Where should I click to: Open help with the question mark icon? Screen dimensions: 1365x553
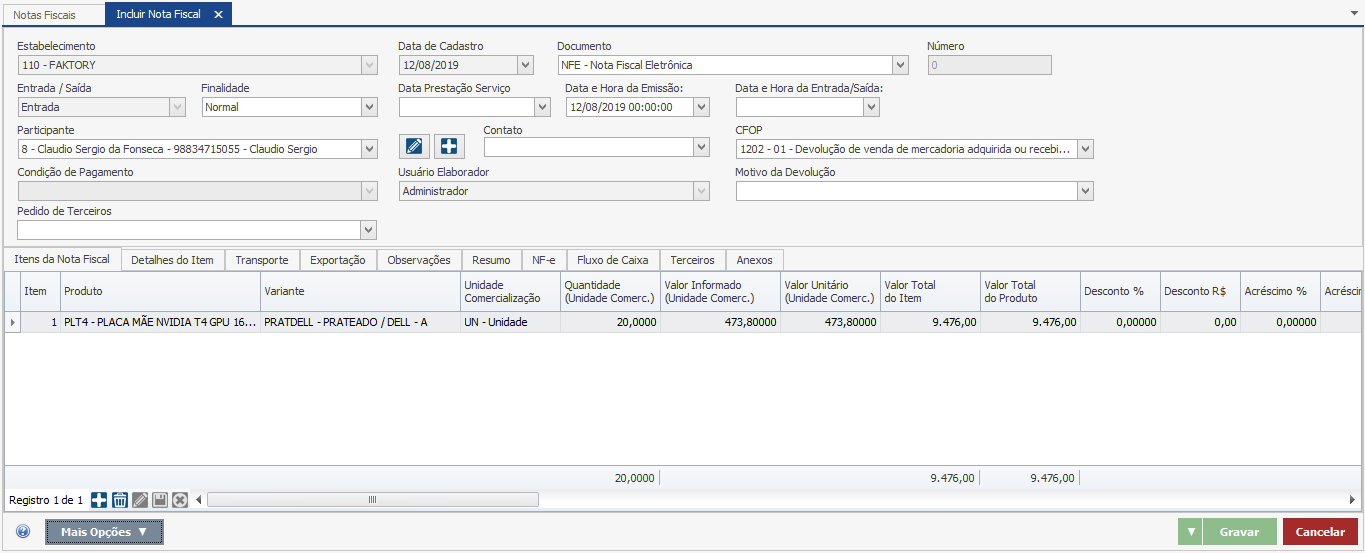(x=23, y=532)
